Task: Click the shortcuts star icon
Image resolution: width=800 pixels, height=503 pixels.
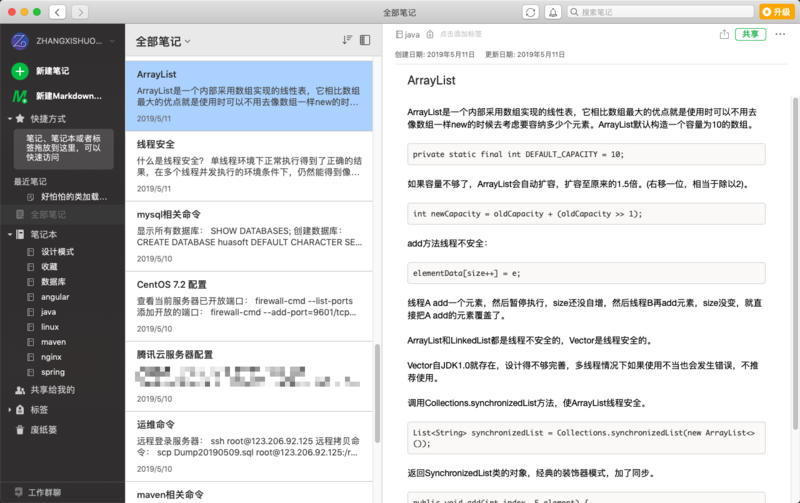Action: 20,119
